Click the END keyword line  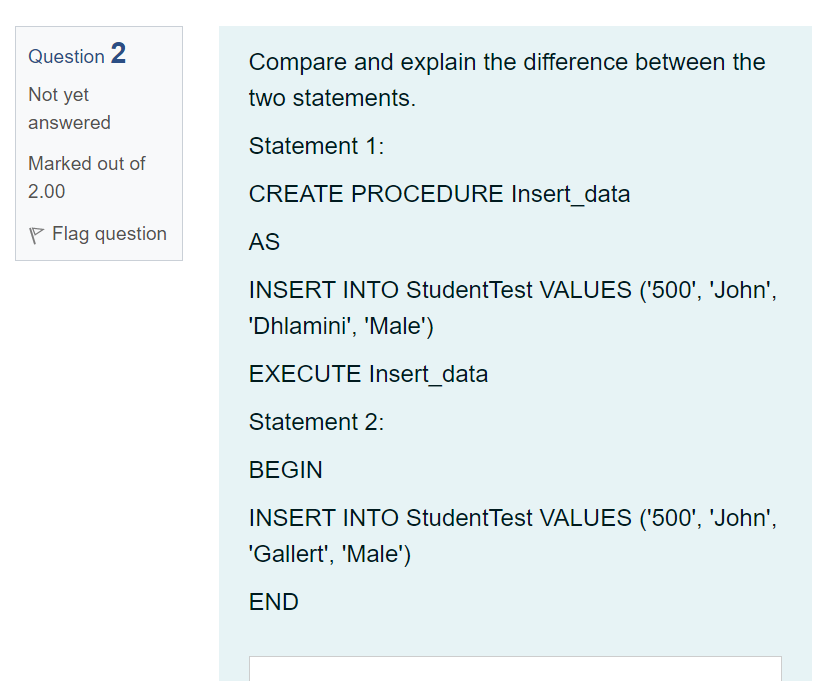tap(271, 602)
